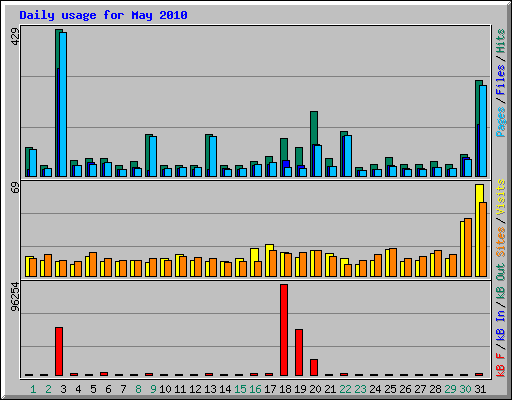
Task: Select day 11 on the x-axis
Action: tap(180, 389)
